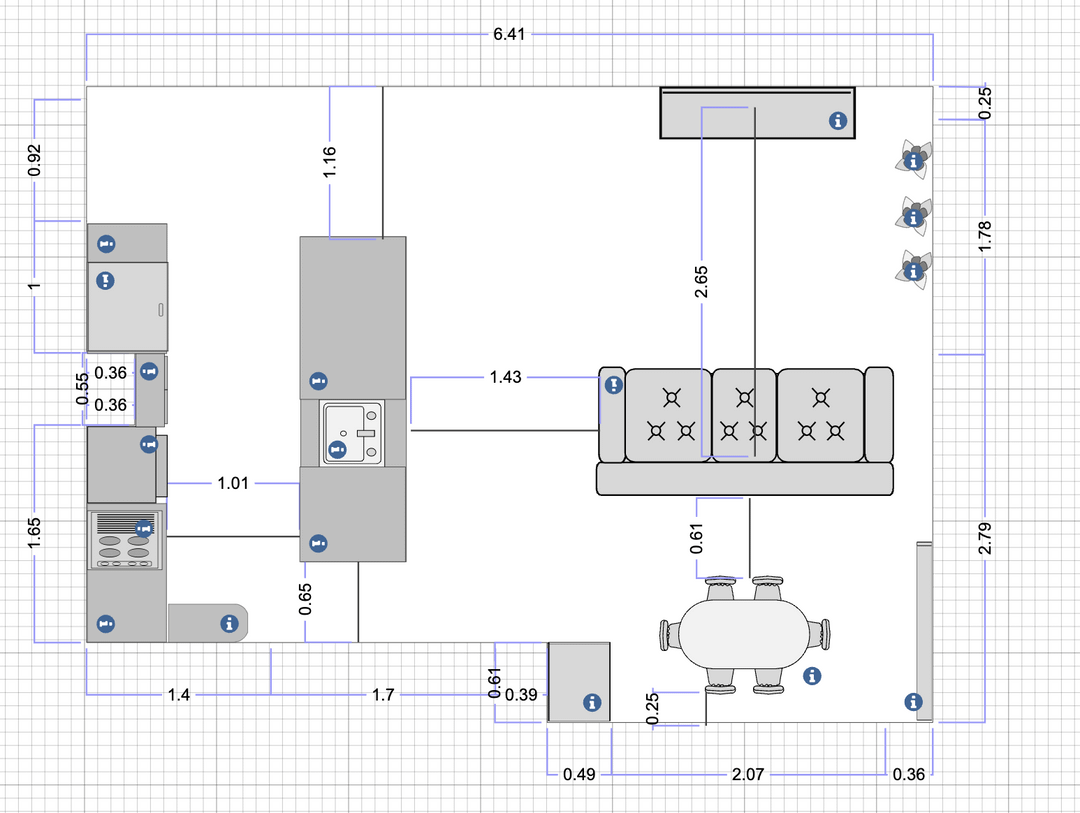1080x813 pixels.
Task: Click the 0.49 dimension label
Action: coord(579,774)
